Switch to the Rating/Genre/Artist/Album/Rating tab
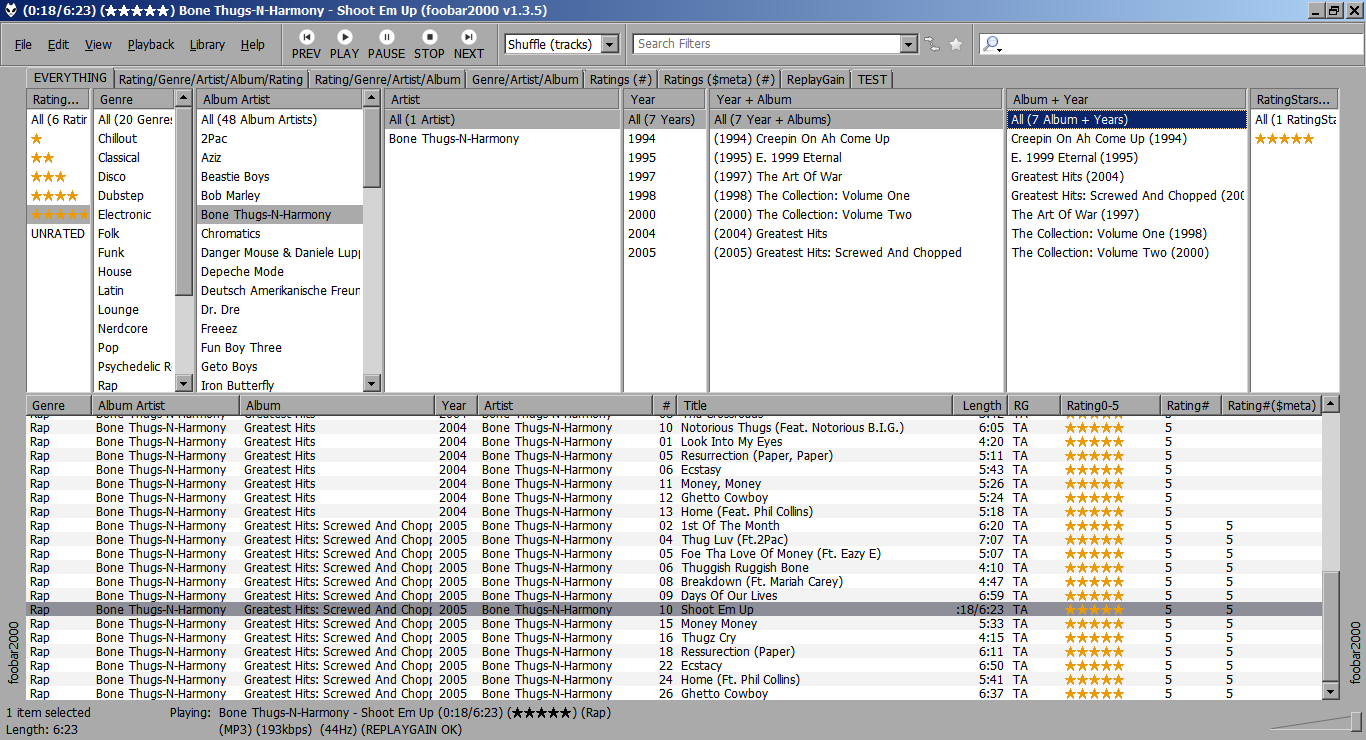 (210, 80)
